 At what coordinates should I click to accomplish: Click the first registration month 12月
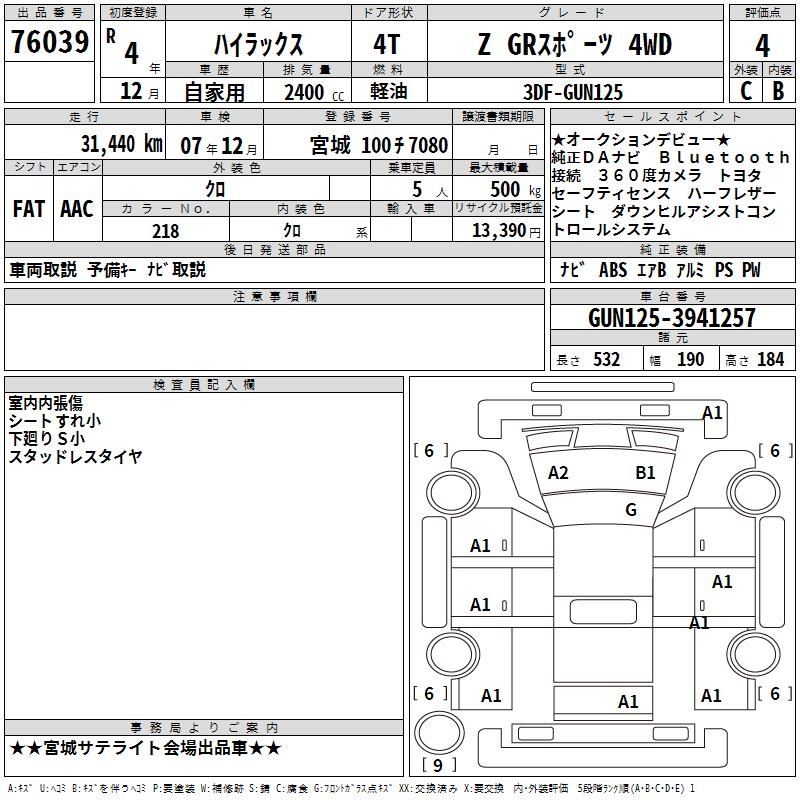pyautogui.click(x=139, y=91)
